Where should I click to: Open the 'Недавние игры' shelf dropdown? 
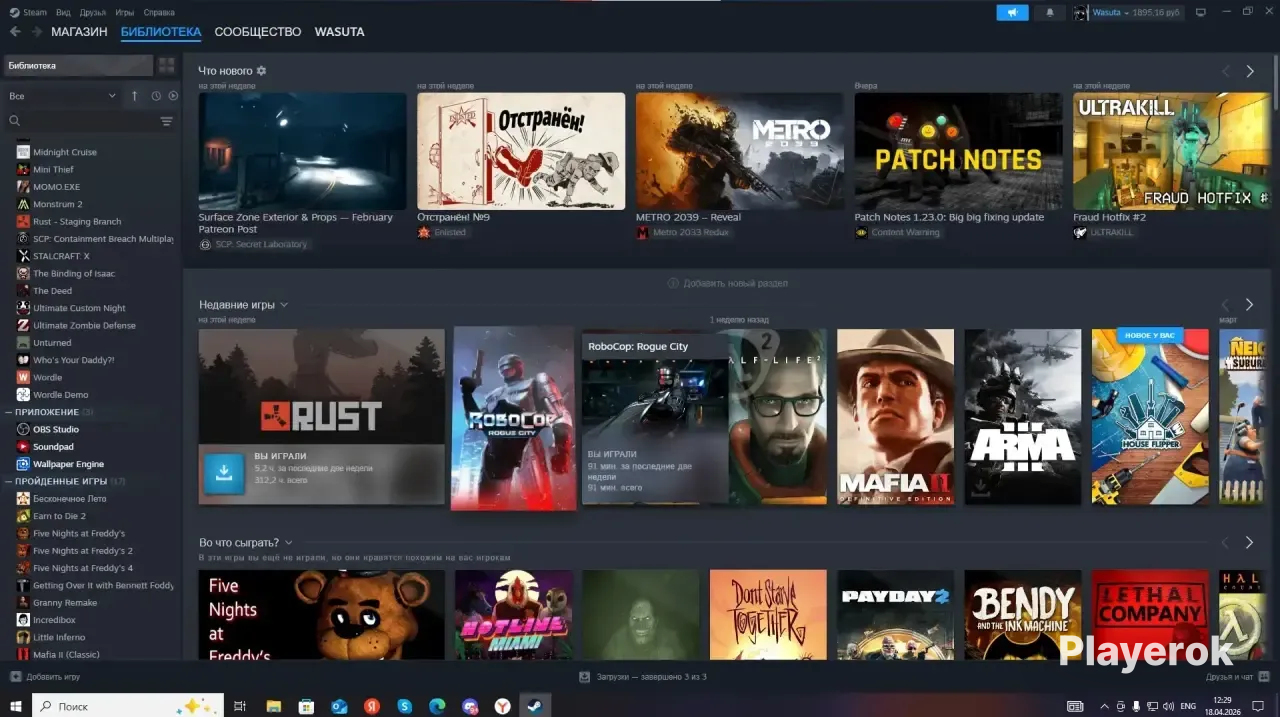(x=284, y=305)
